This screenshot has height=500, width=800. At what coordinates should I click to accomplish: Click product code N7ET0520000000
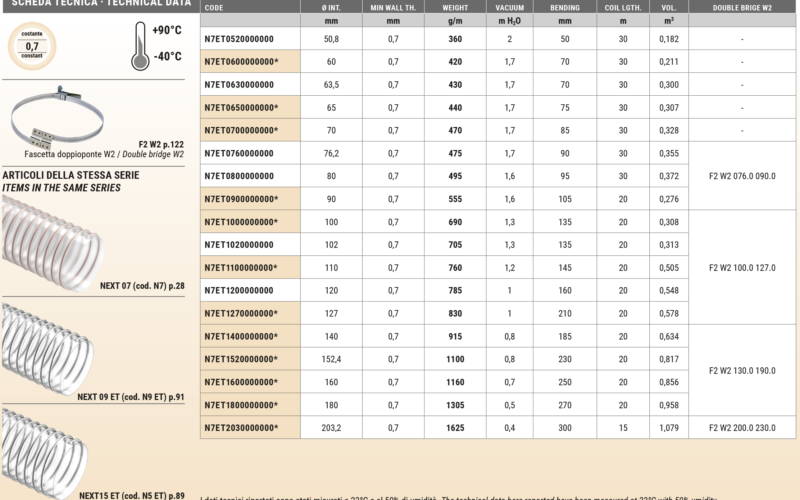click(238, 38)
